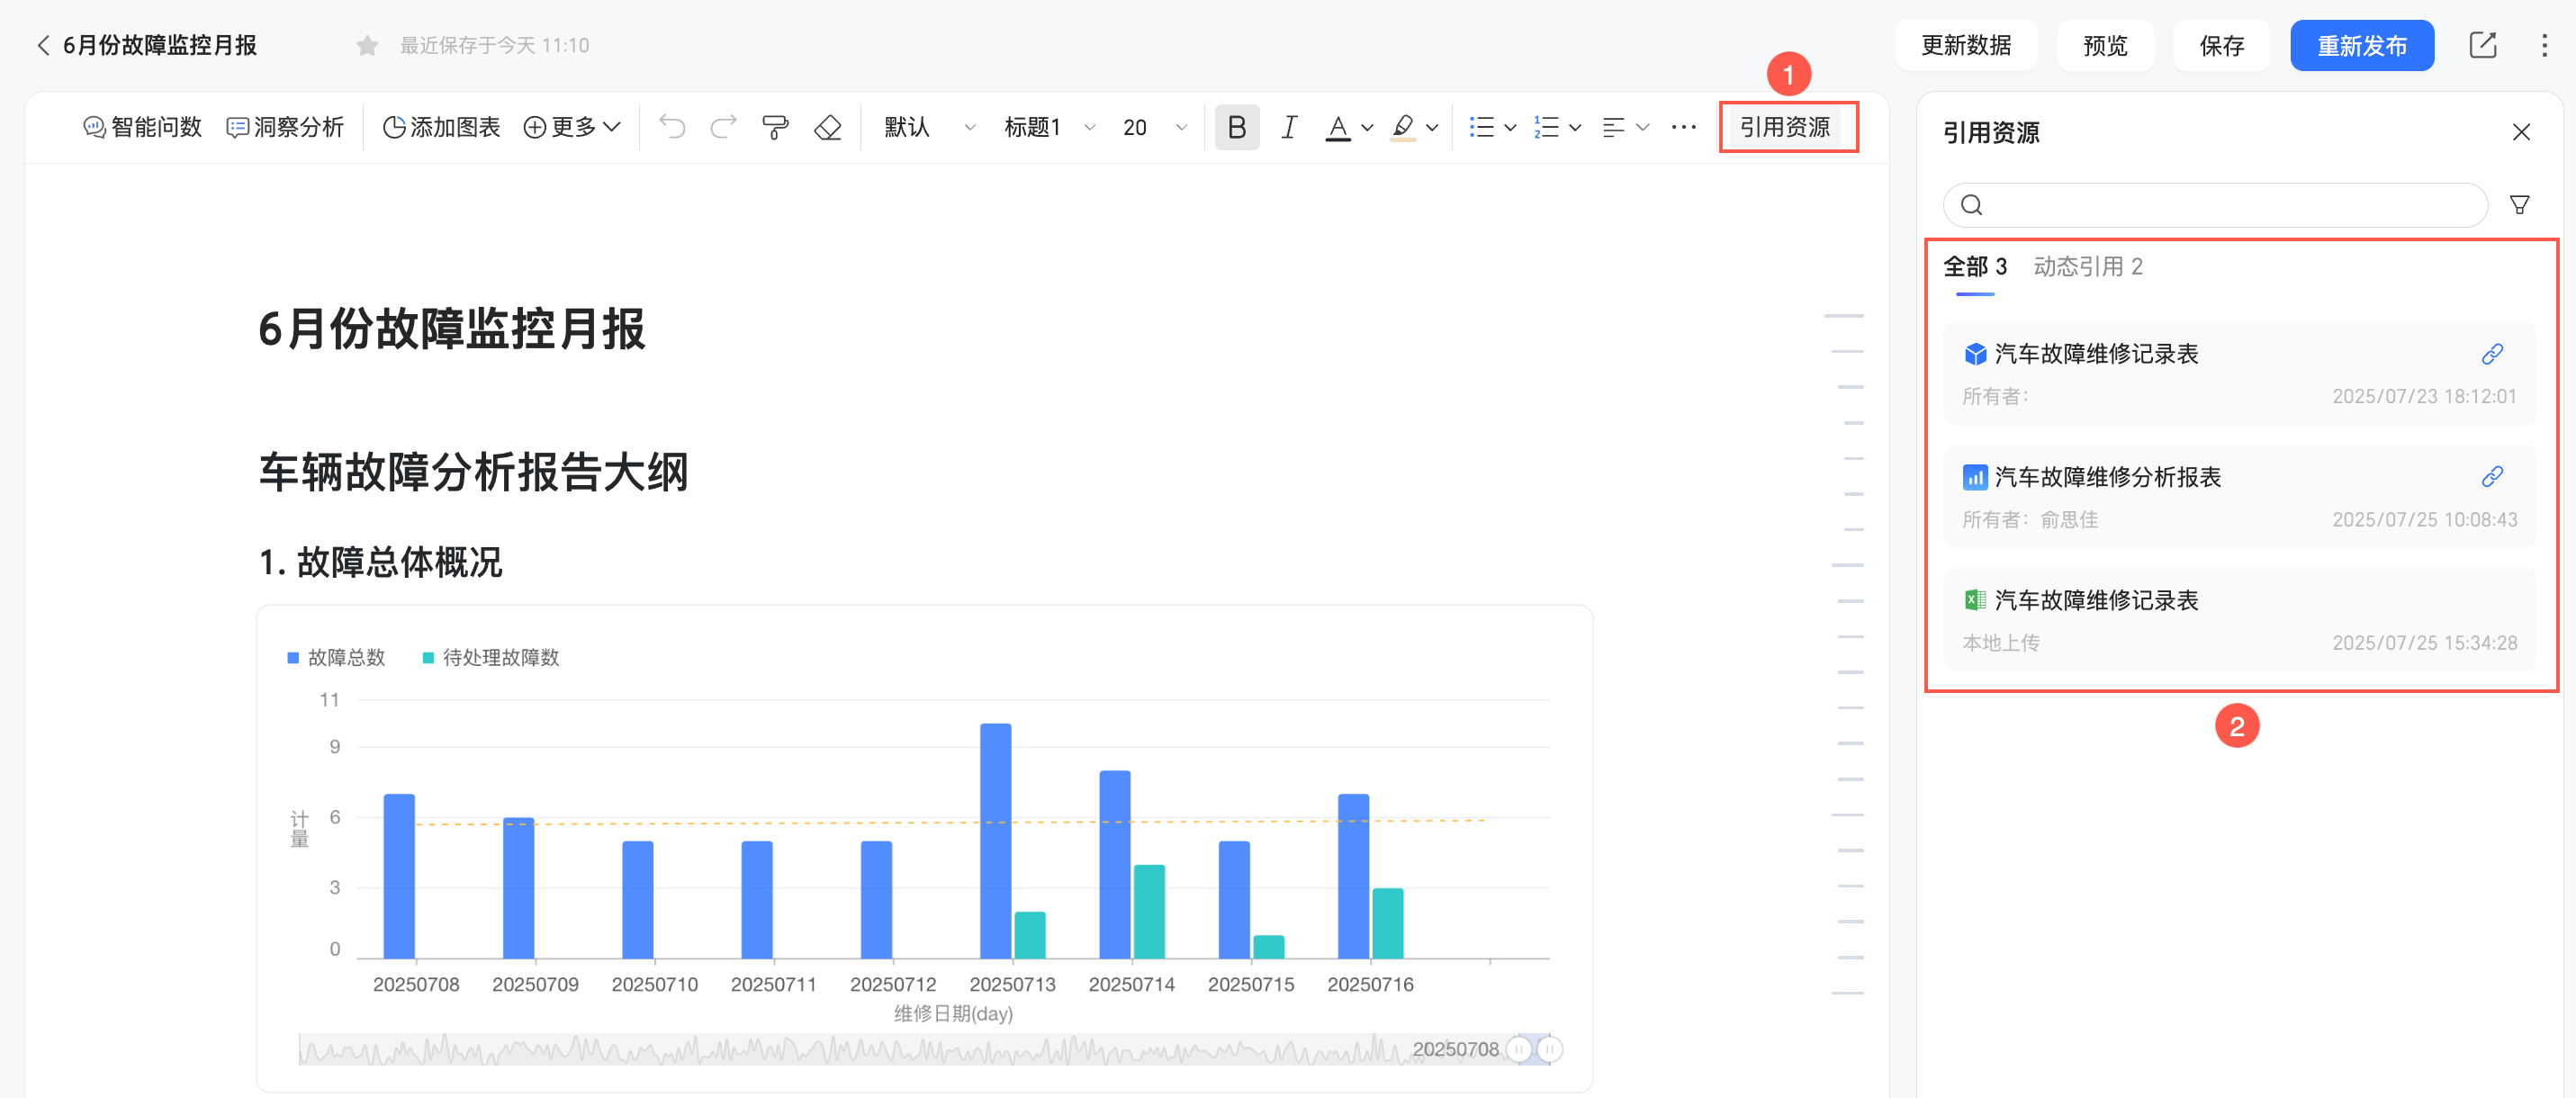This screenshot has width=2576, height=1098.
Task: Click the star favorite icon
Action: pos(367,46)
